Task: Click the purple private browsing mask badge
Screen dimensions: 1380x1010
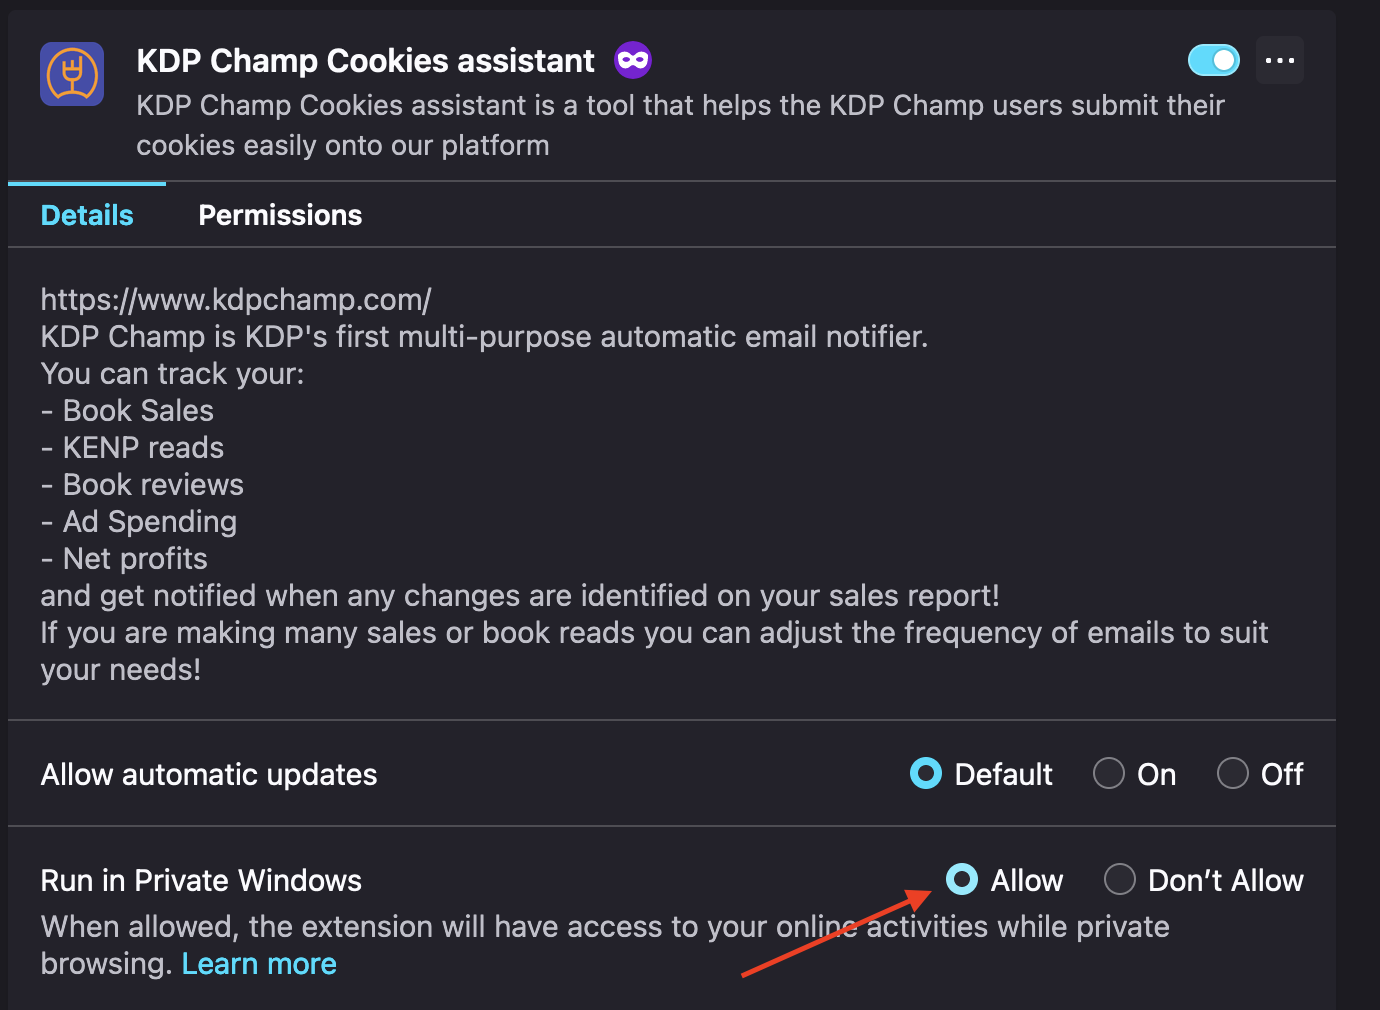Action: [633, 61]
